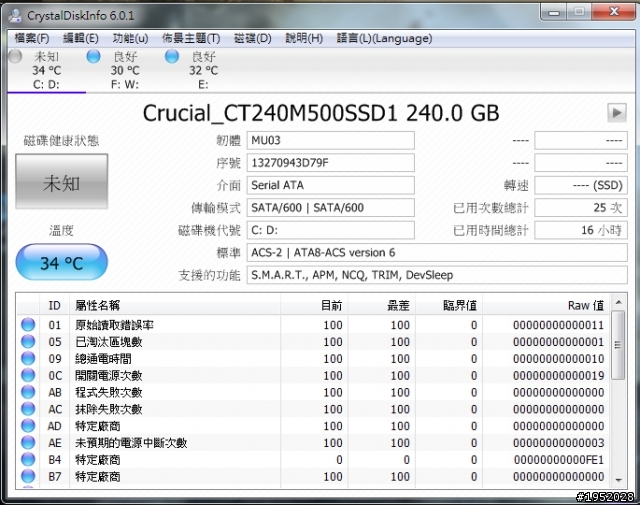
Task: Open the 功能(u) menu
Action: (x=130, y=38)
